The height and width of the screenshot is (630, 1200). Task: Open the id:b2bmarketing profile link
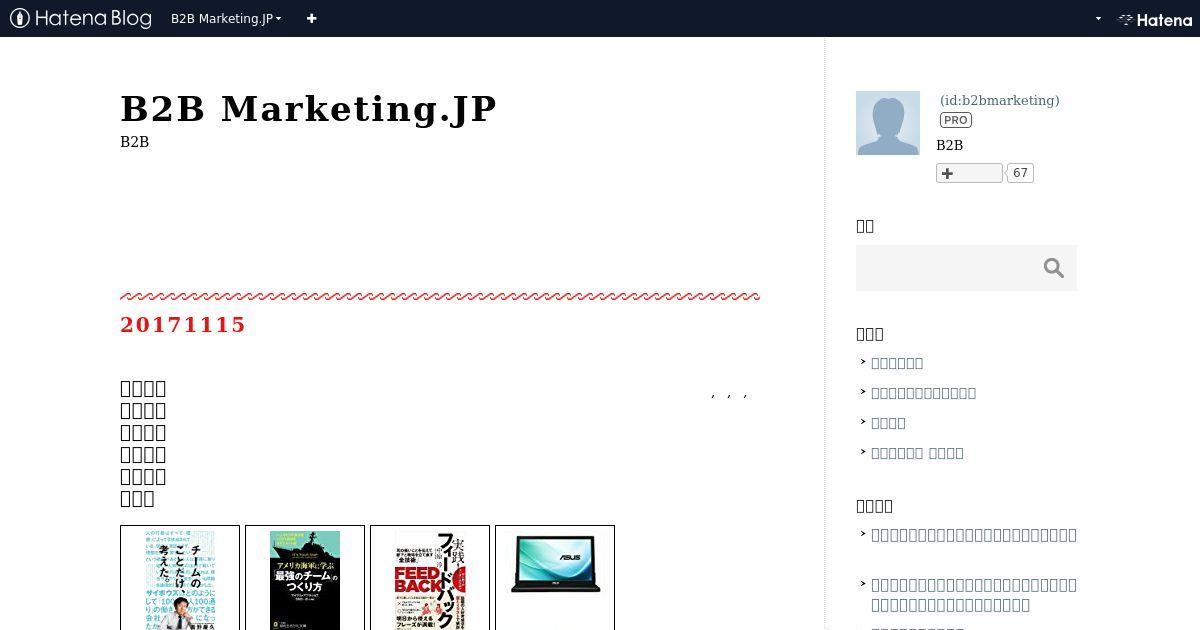999,100
